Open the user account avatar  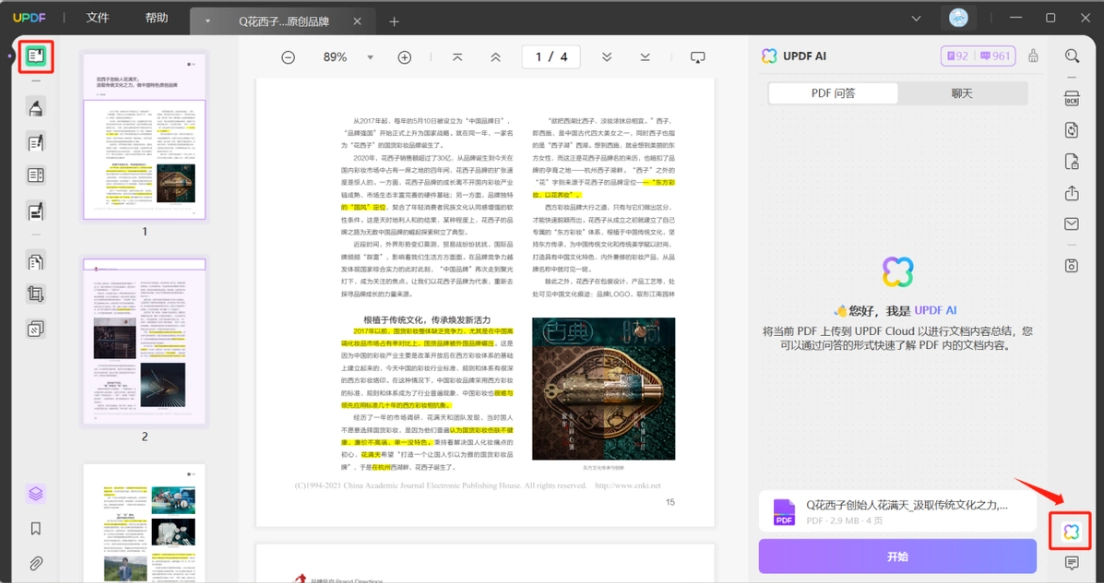click(x=958, y=18)
